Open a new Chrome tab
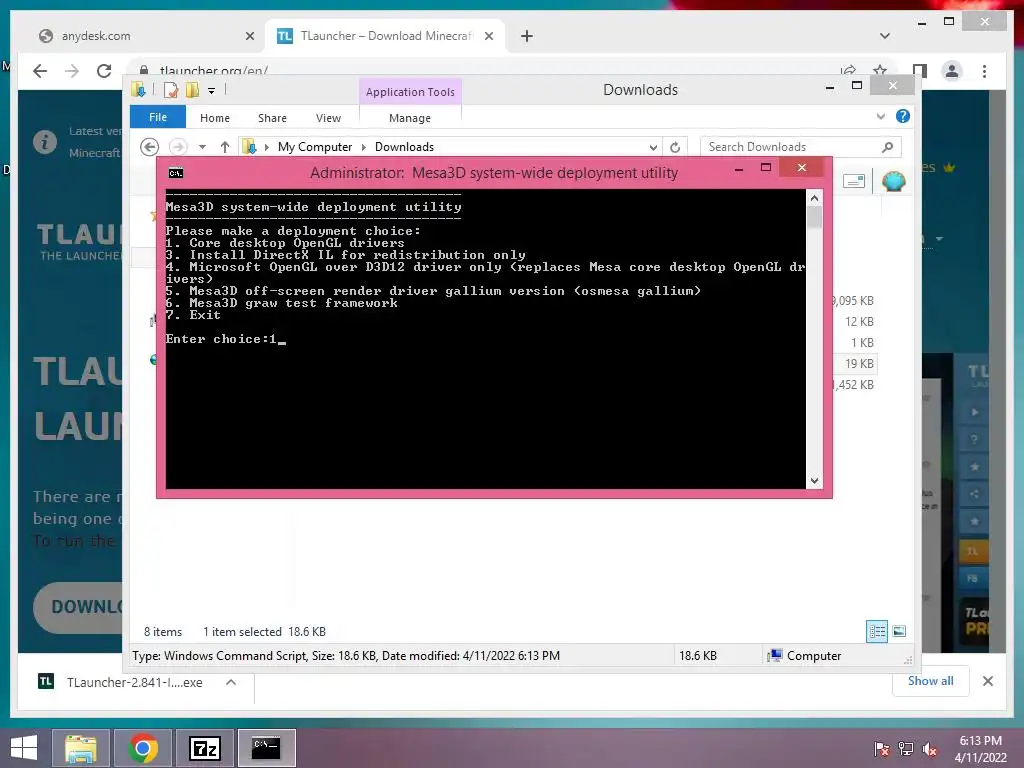This screenshot has height=768, width=1024. 527,36
